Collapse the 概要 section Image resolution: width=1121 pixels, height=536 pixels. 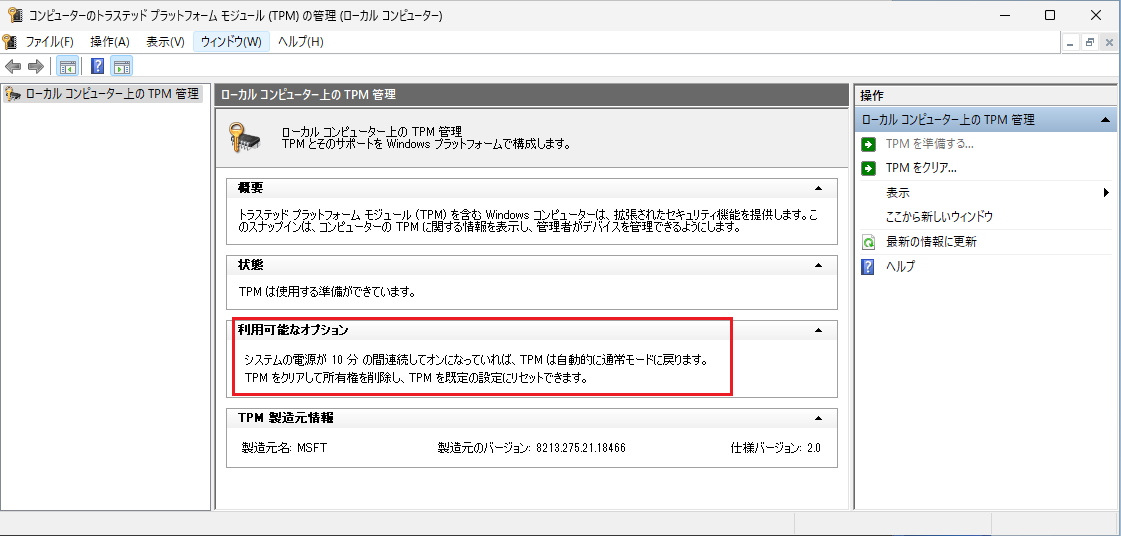coord(819,188)
